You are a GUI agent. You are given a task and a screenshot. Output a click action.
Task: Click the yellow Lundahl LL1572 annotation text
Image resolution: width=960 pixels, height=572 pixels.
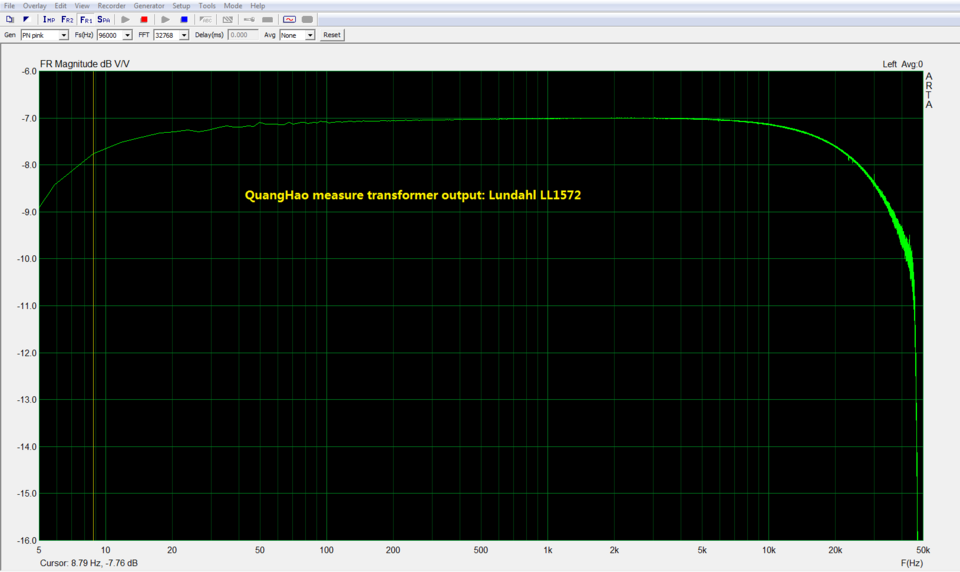click(413, 195)
